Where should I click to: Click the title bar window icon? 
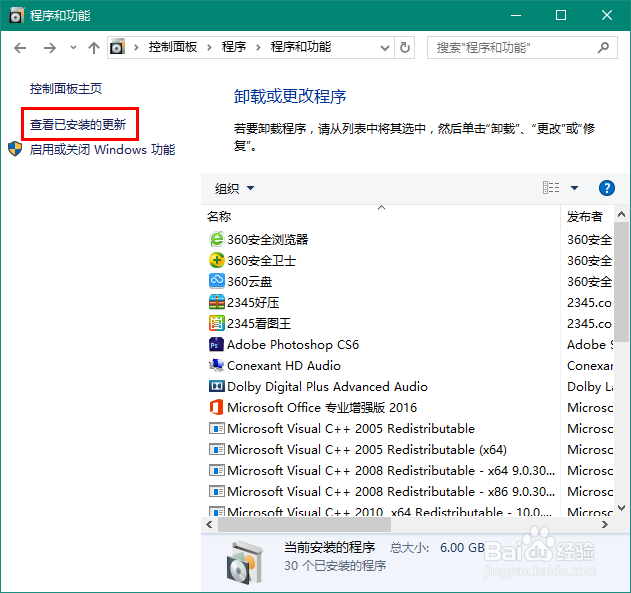click(x=16, y=15)
